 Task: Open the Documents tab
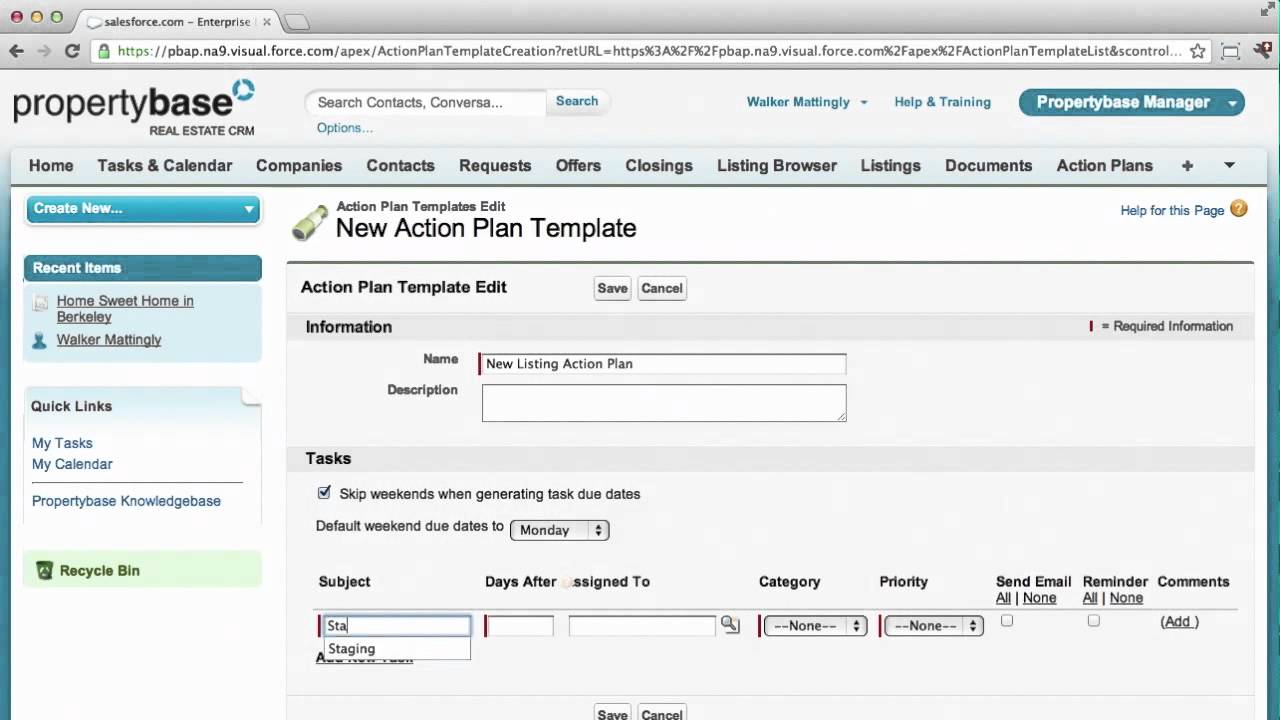click(989, 166)
